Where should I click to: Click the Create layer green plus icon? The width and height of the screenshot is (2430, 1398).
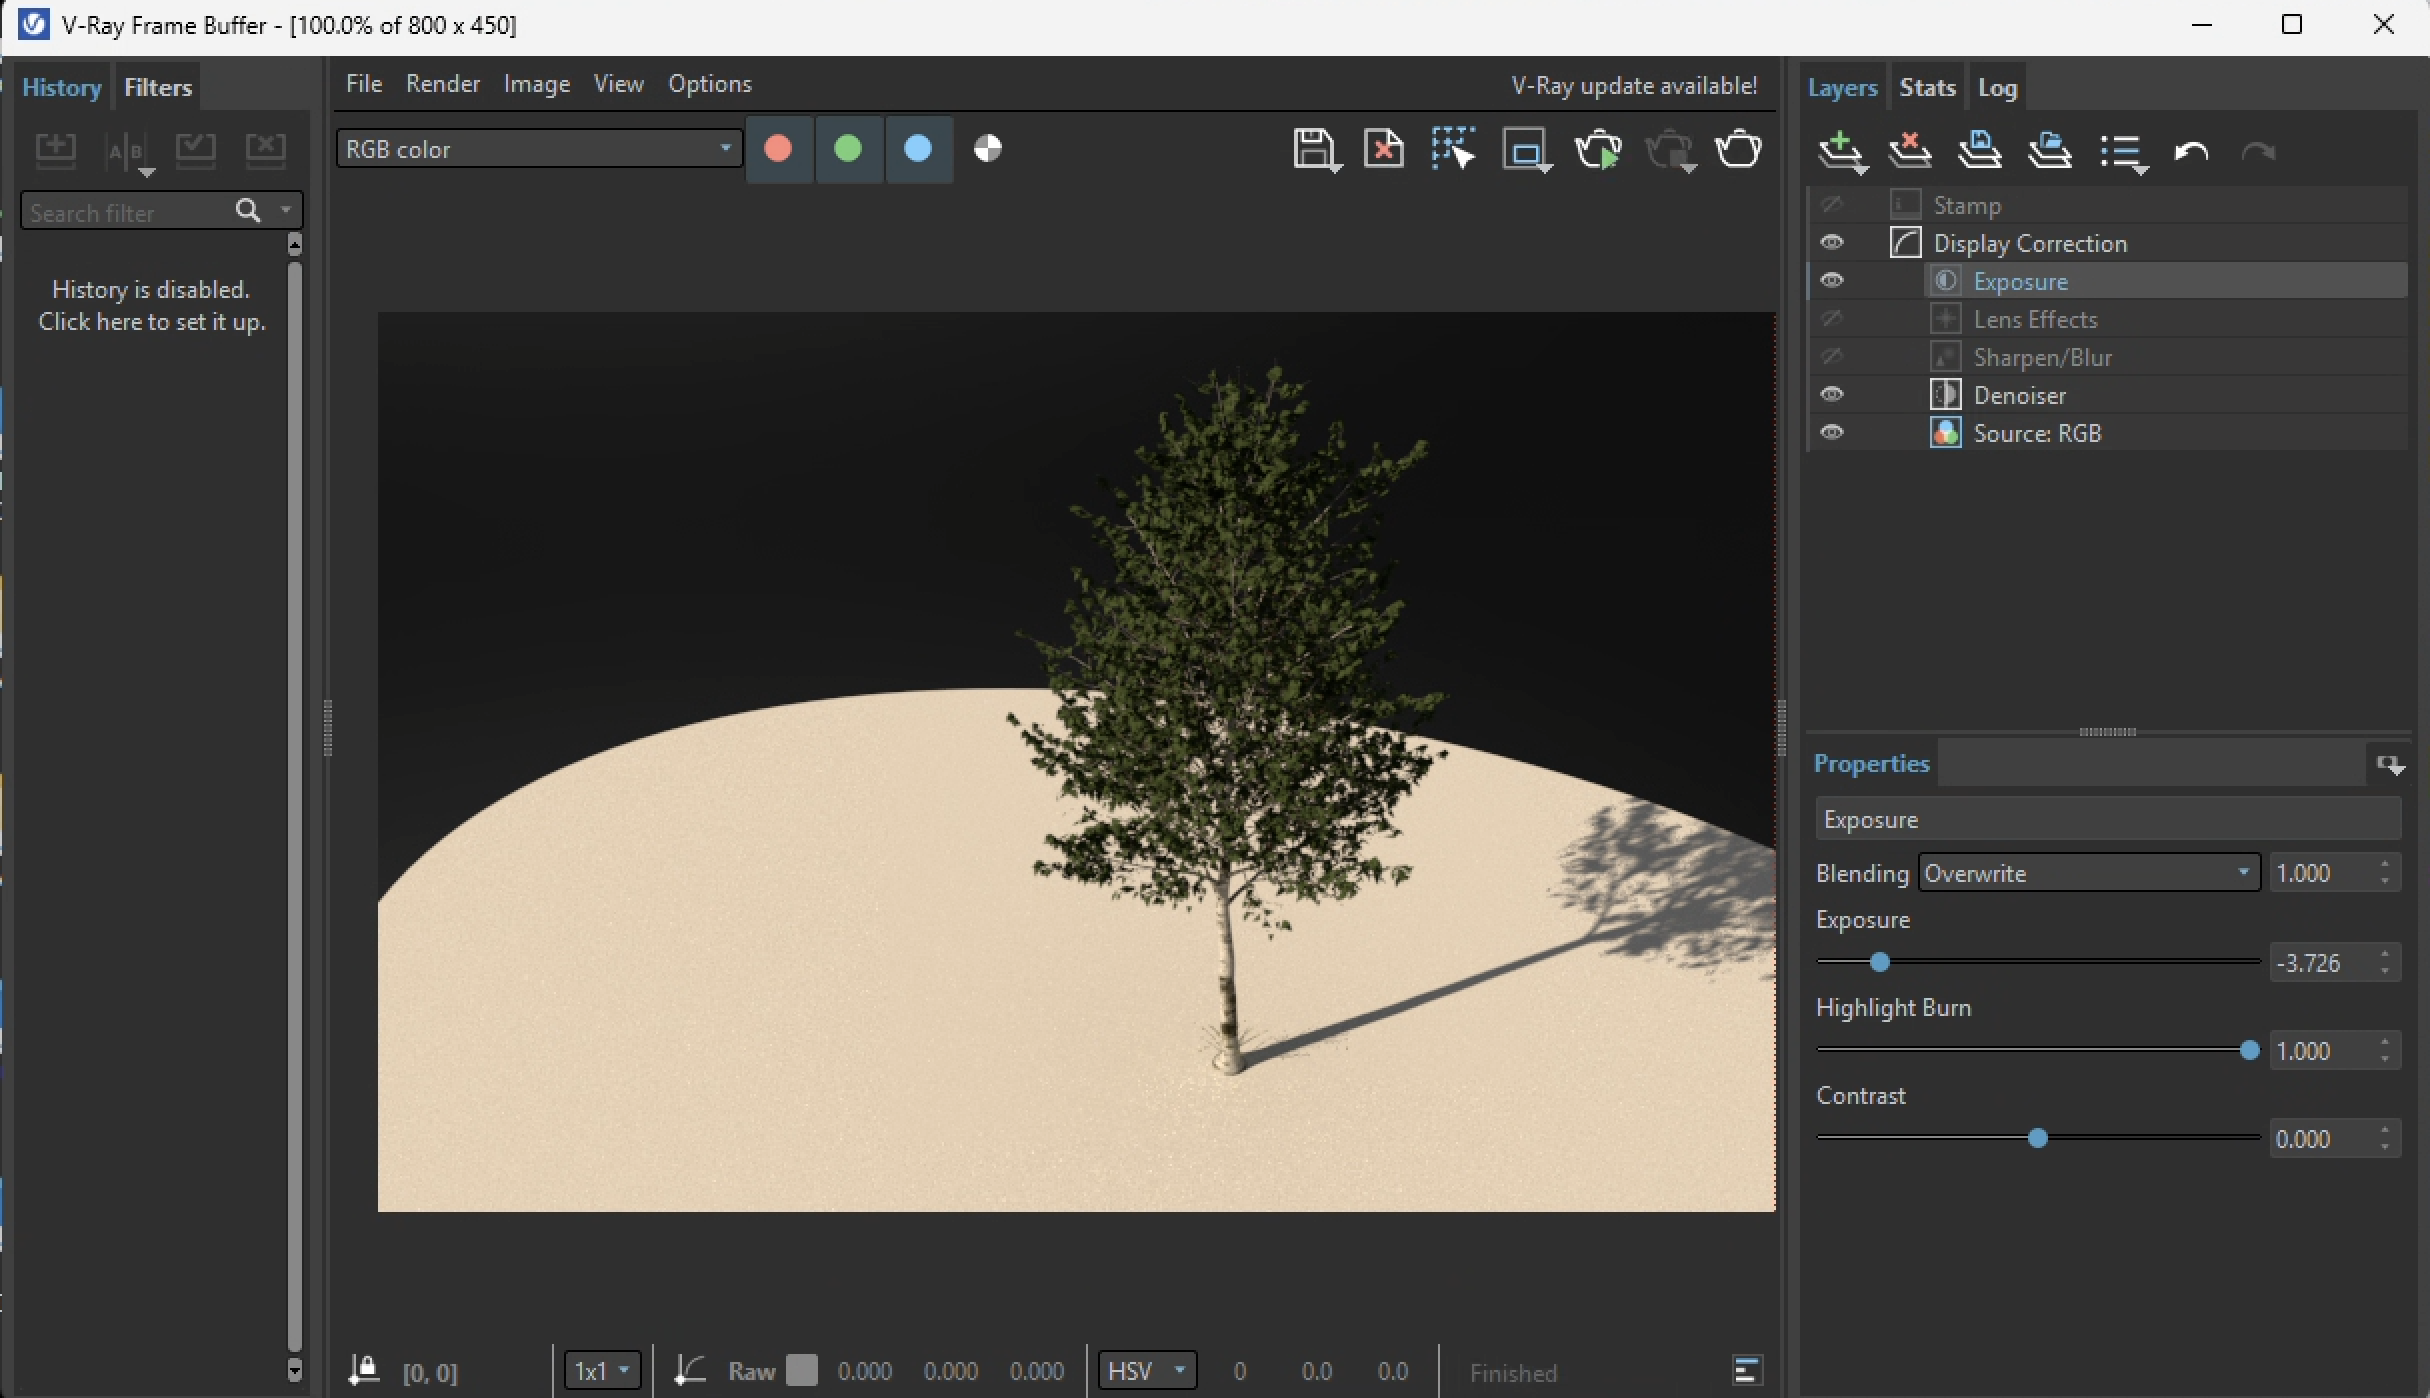click(x=1839, y=152)
